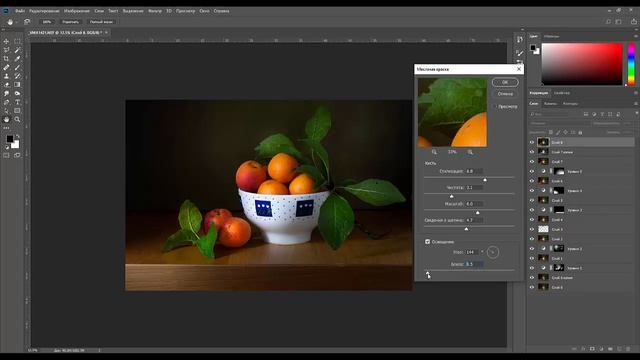Click the Блеск value field
Viewport: 640px width, 360px height.
click(x=474, y=264)
